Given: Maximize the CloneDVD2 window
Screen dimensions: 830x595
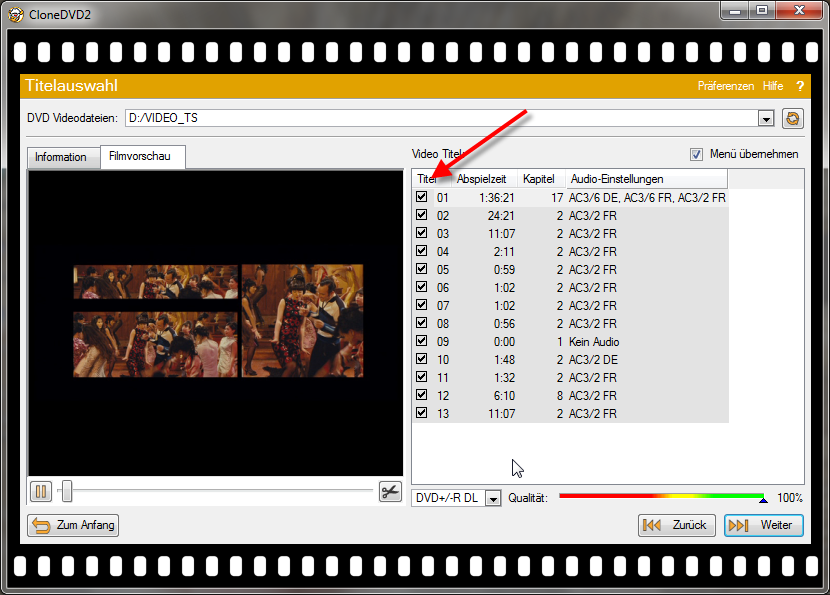Looking at the screenshot, I should (x=762, y=11).
